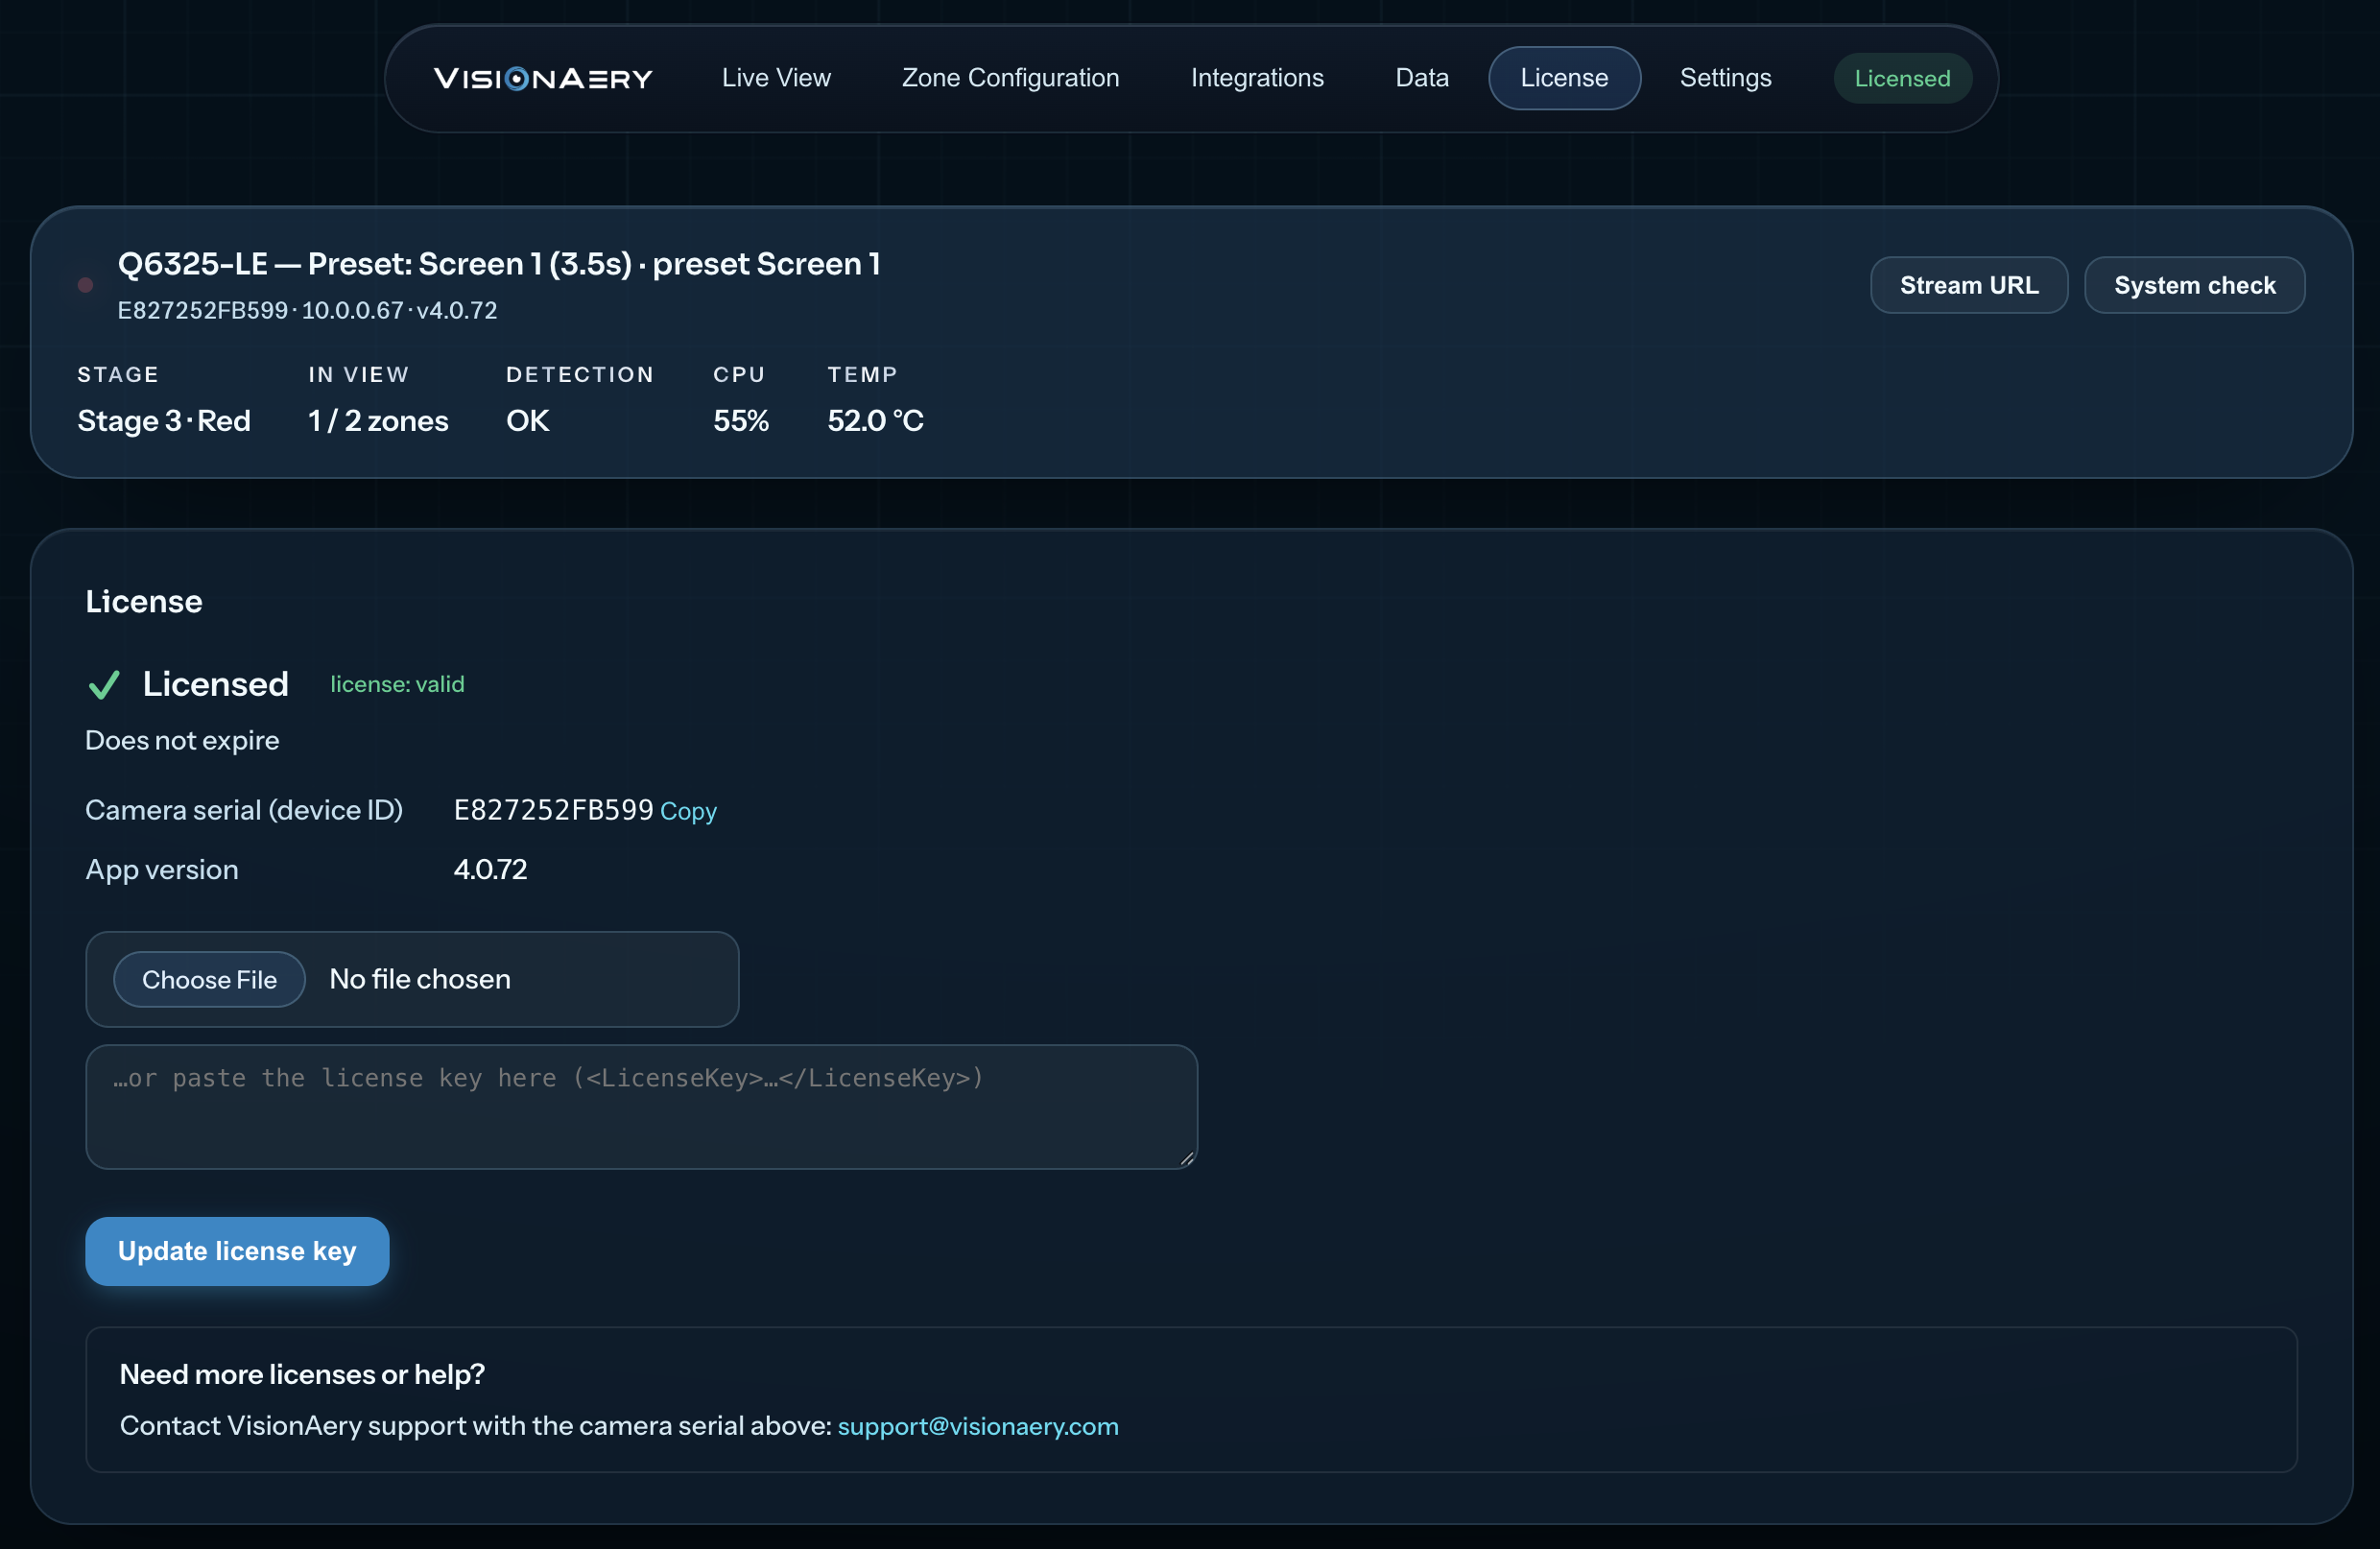Open the Integrations tab
The image size is (2380, 1549).
point(1257,78)
